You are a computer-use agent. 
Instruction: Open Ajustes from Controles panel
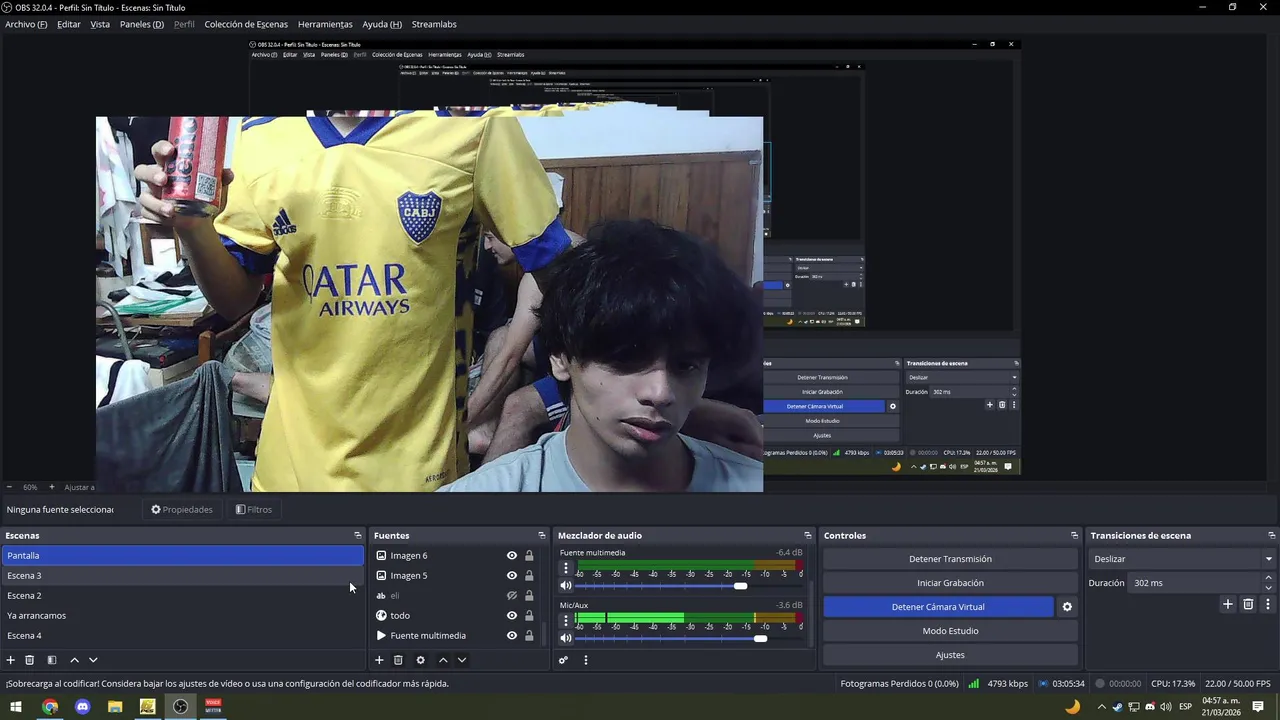click(x=950, y=655)
